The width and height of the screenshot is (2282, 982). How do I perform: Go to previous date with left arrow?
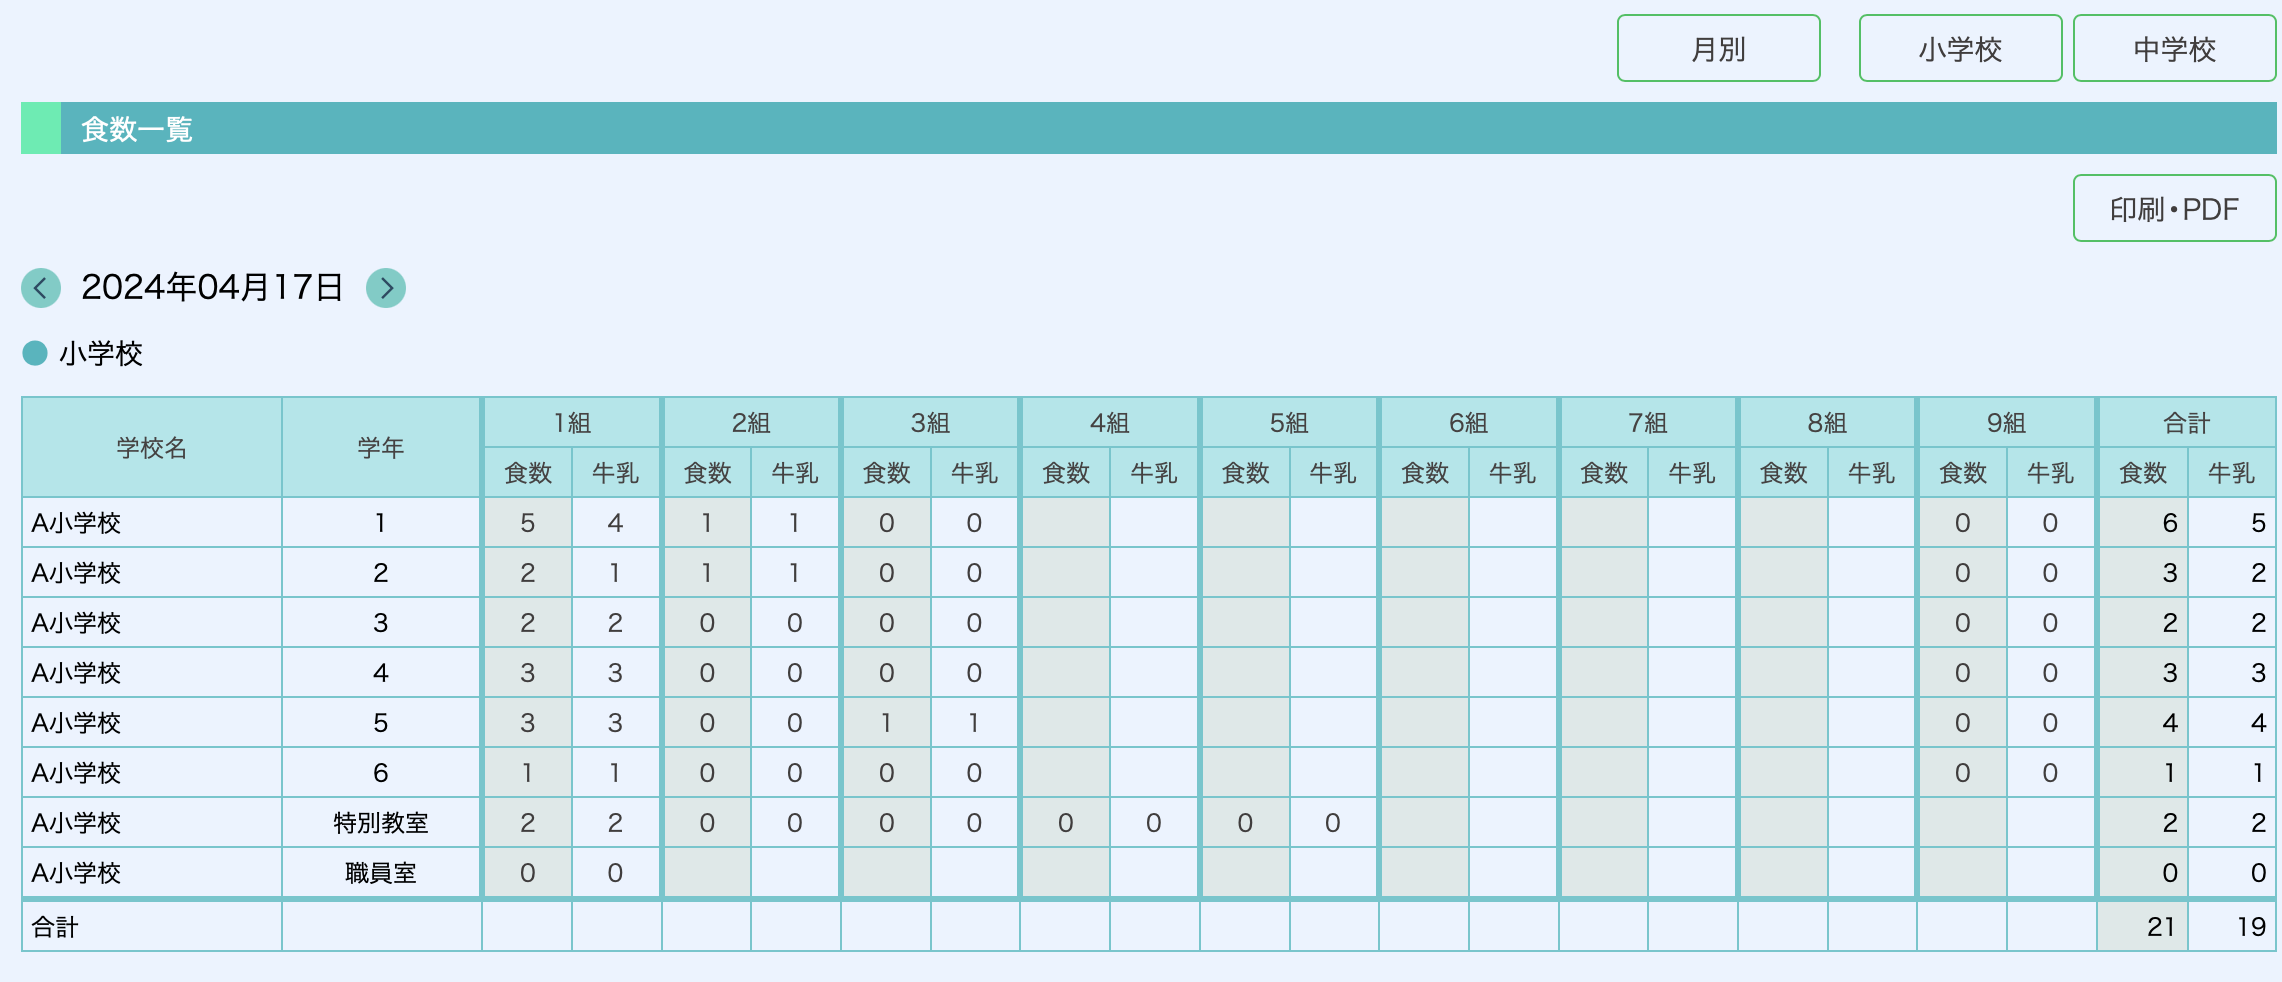point(41,288)
